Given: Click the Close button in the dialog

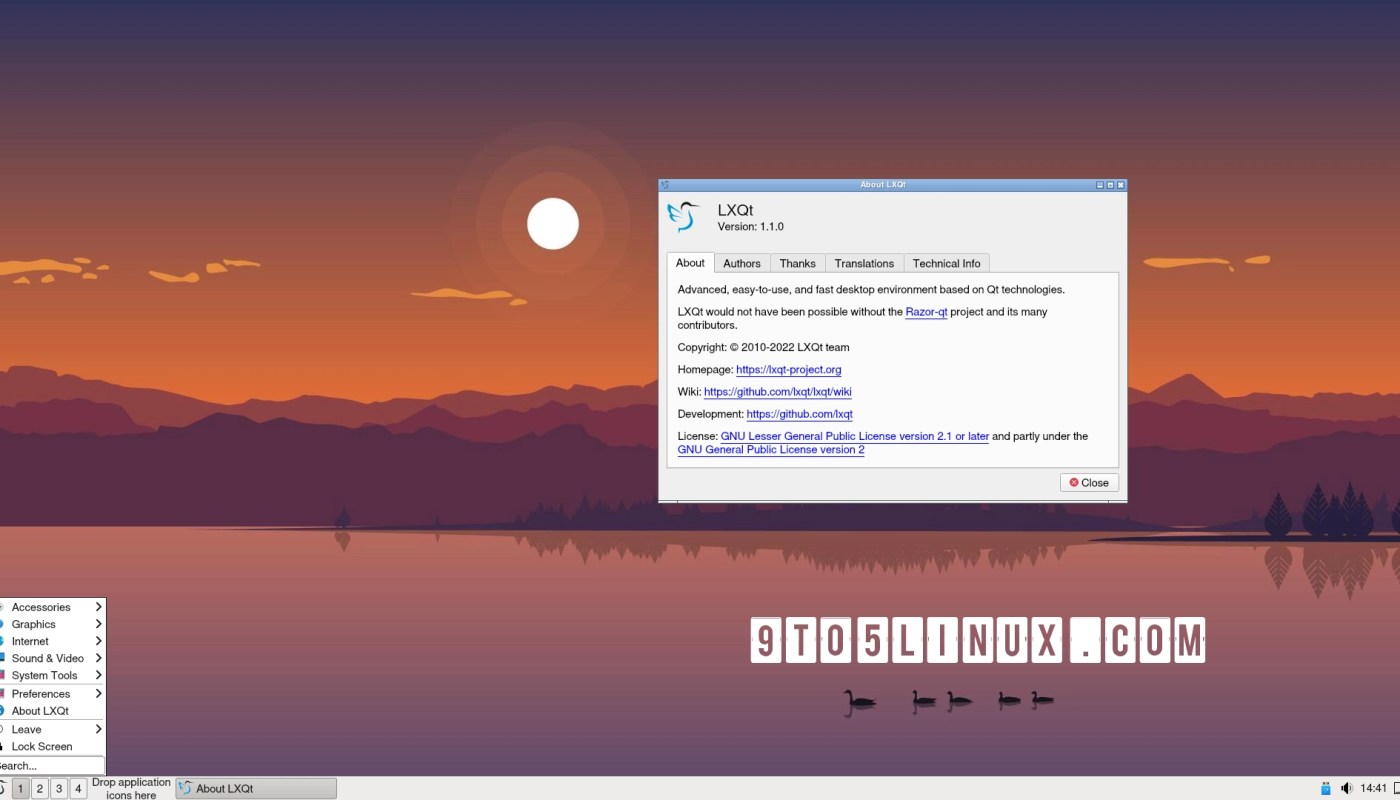Looking at the screenshot, I should coord(1089,482).
